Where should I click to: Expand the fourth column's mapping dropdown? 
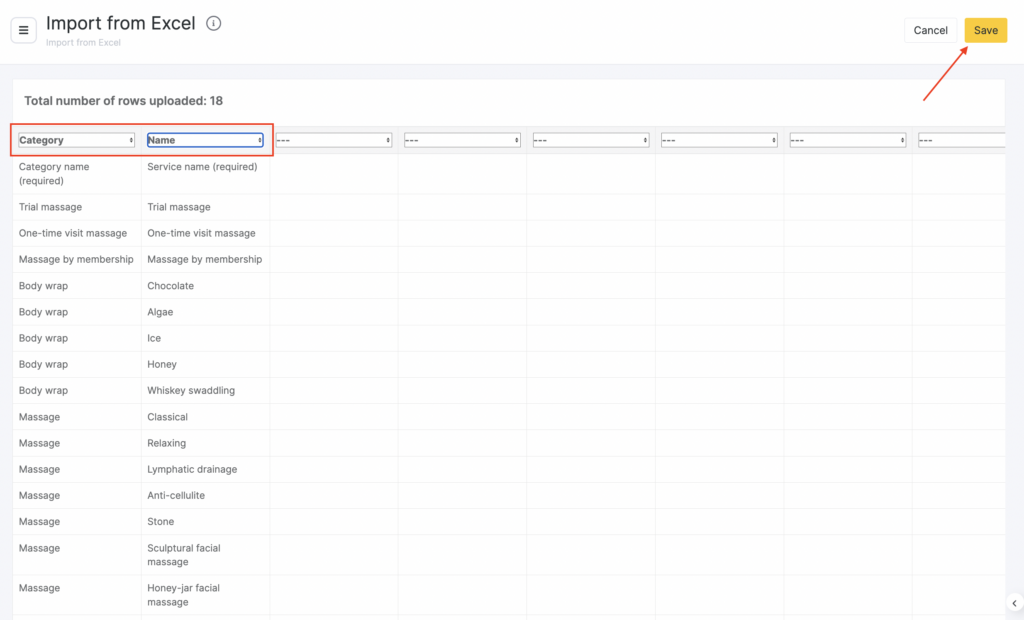462,140
